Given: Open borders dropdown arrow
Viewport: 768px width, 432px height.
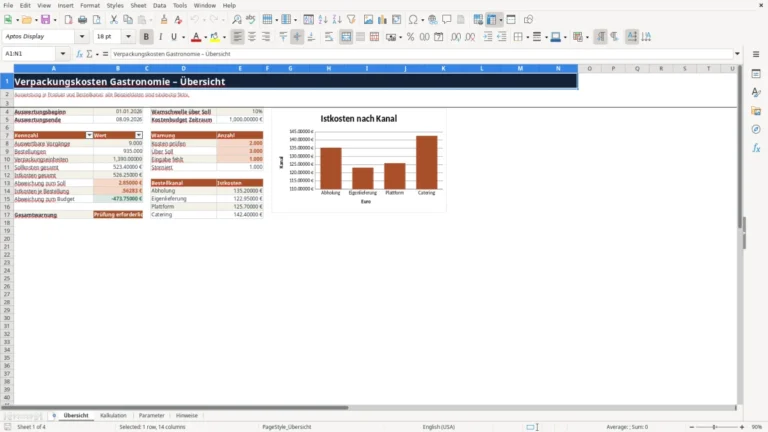Looking at the screenshot, I should 527,37.
